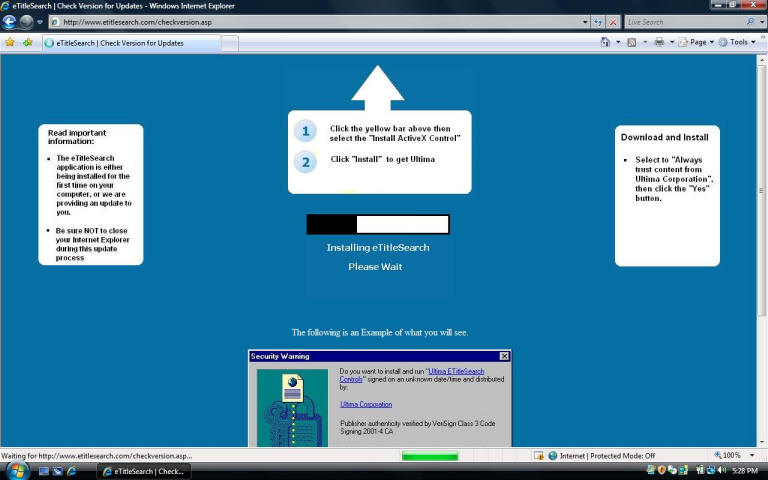Open the zoom level dropdown arrow
The width and height of the screenshot is (768, 480).
[x=752, y=456]
